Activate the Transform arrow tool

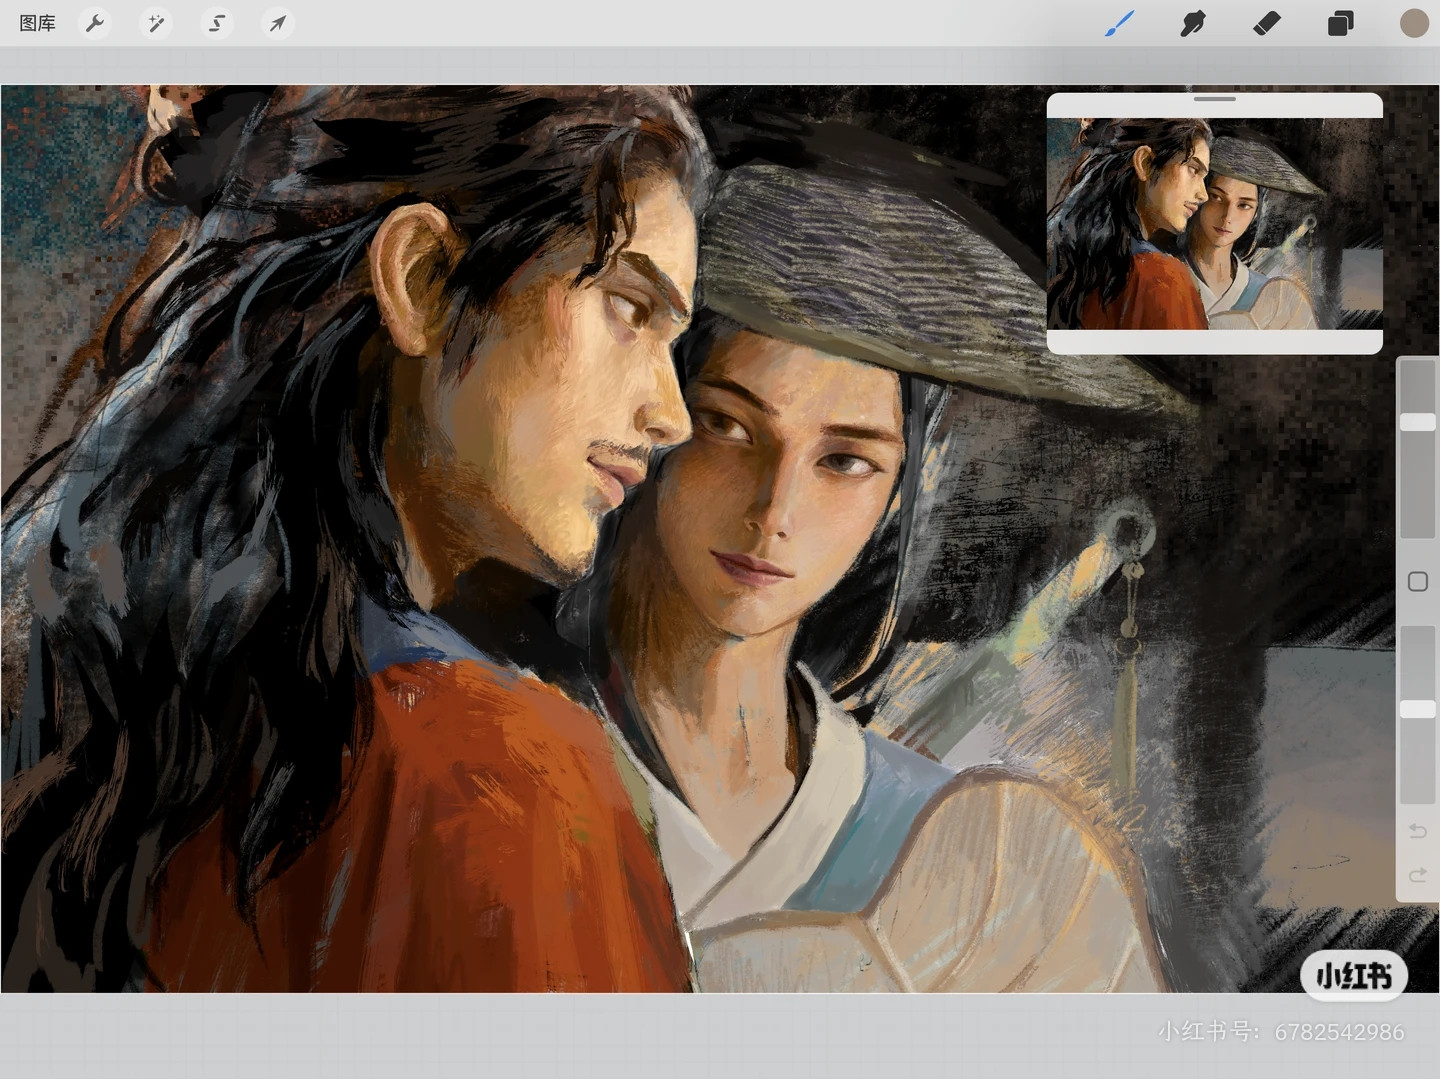[x=278, y=23]
